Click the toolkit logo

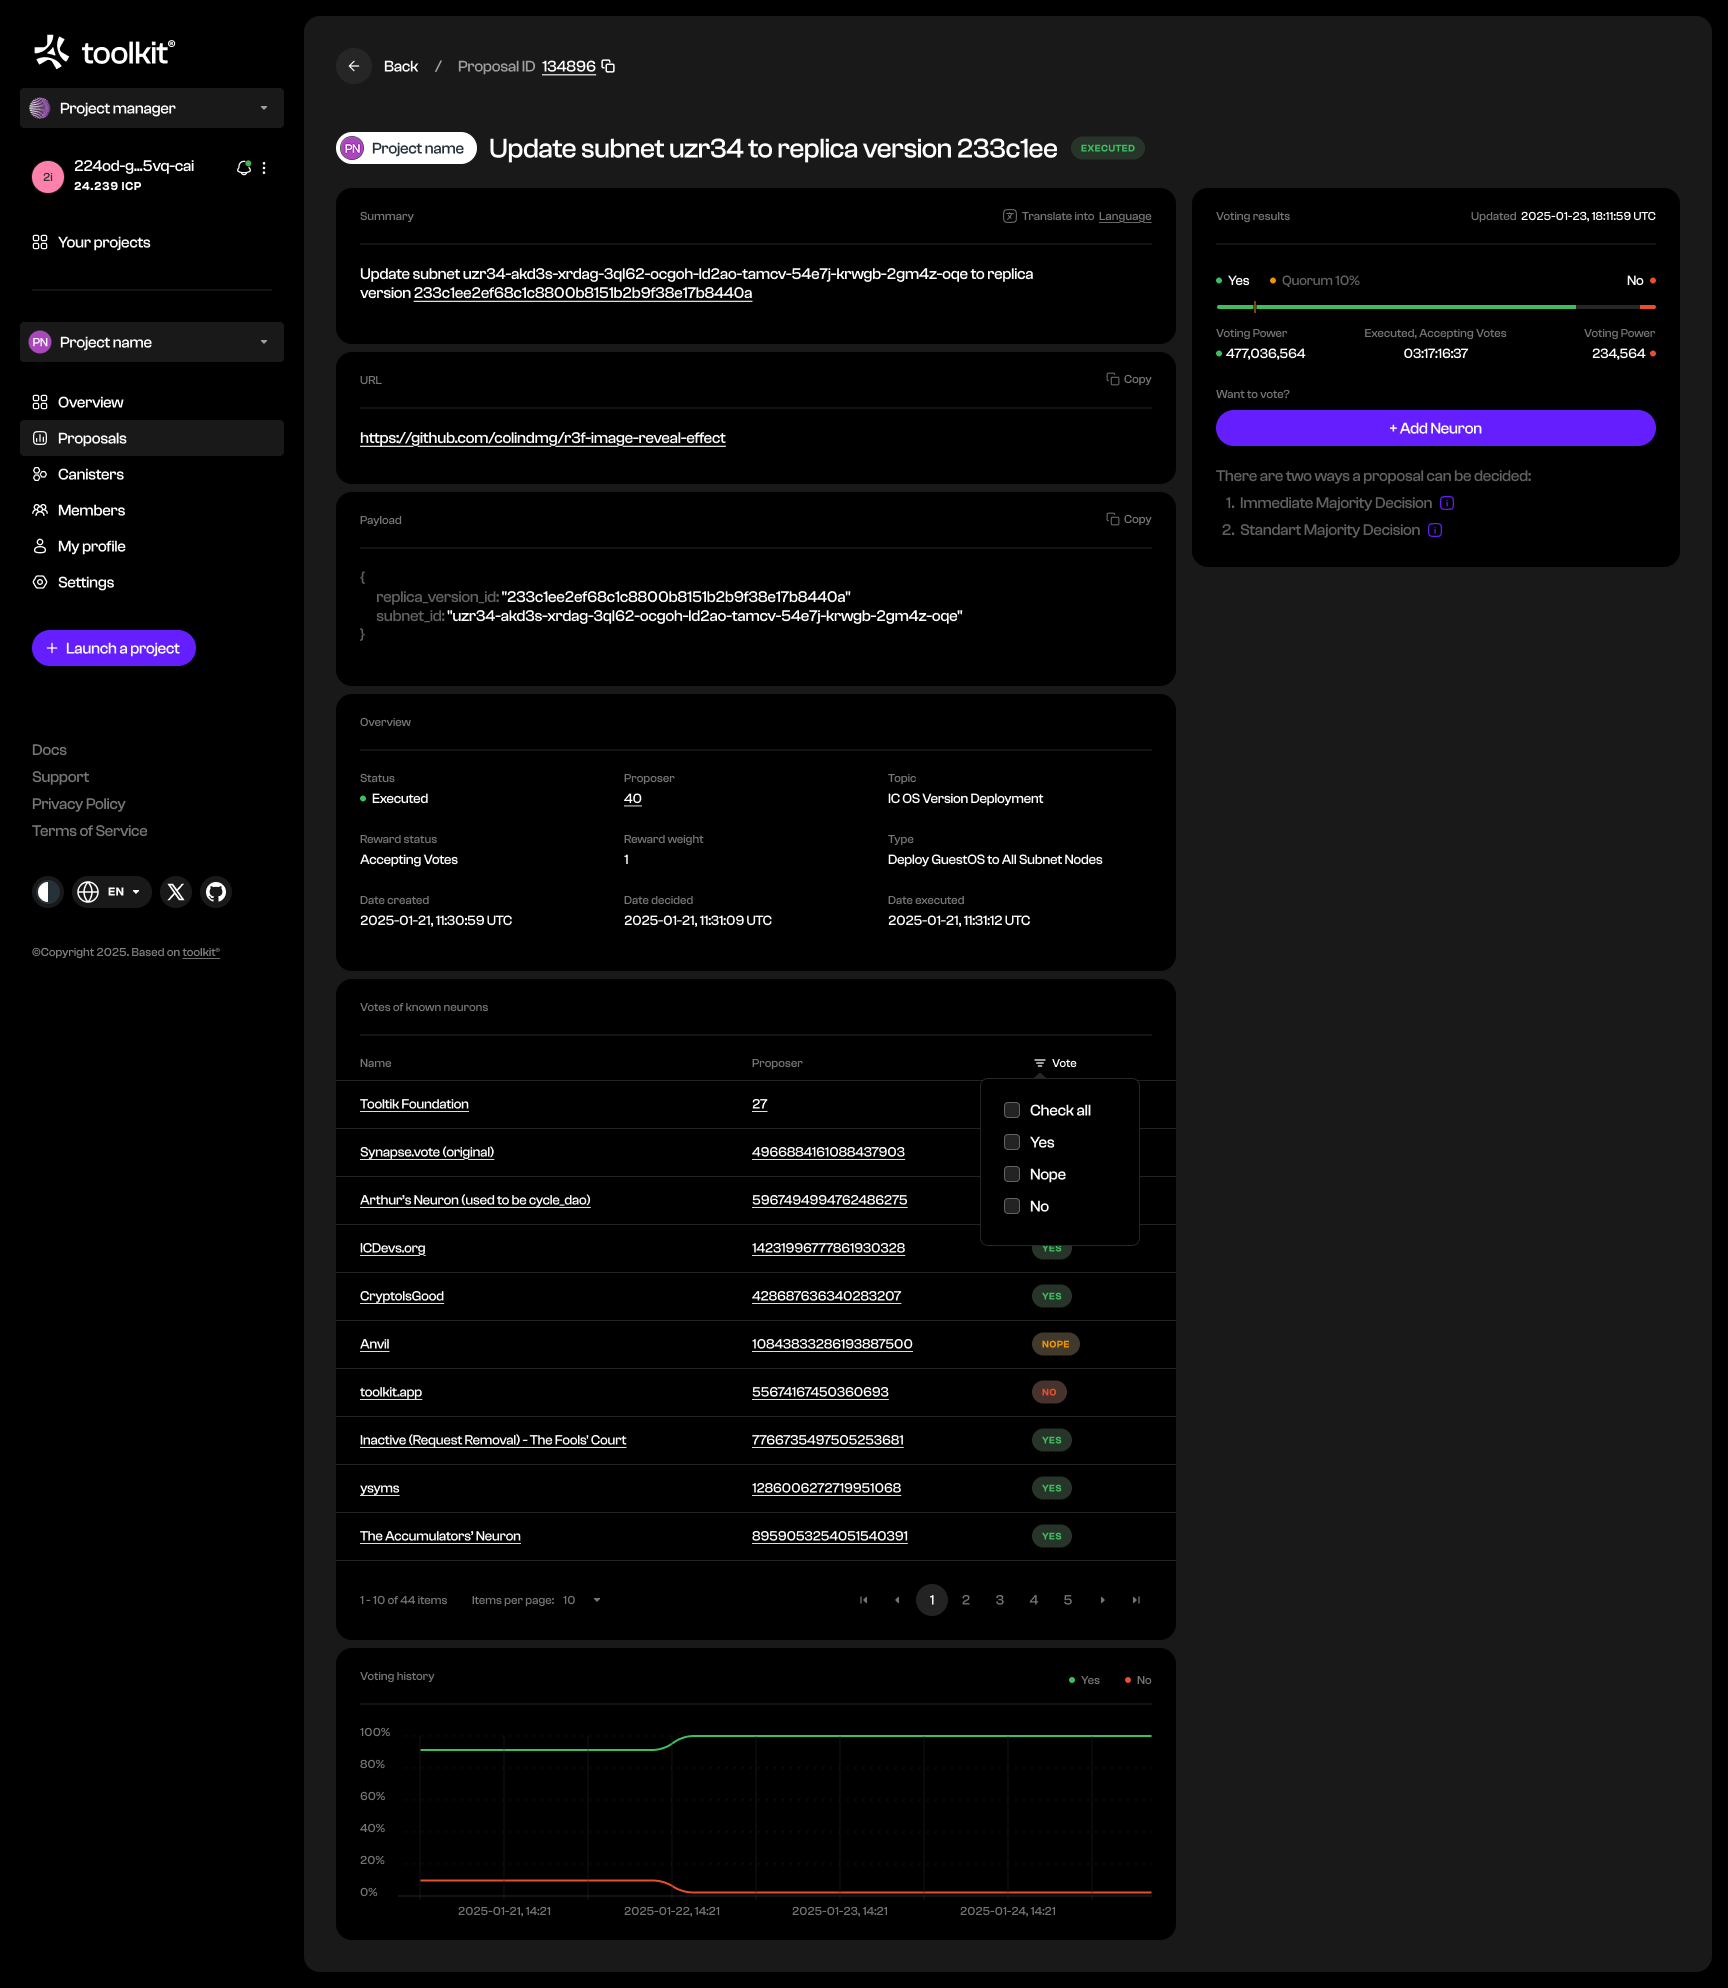(104, 52)
